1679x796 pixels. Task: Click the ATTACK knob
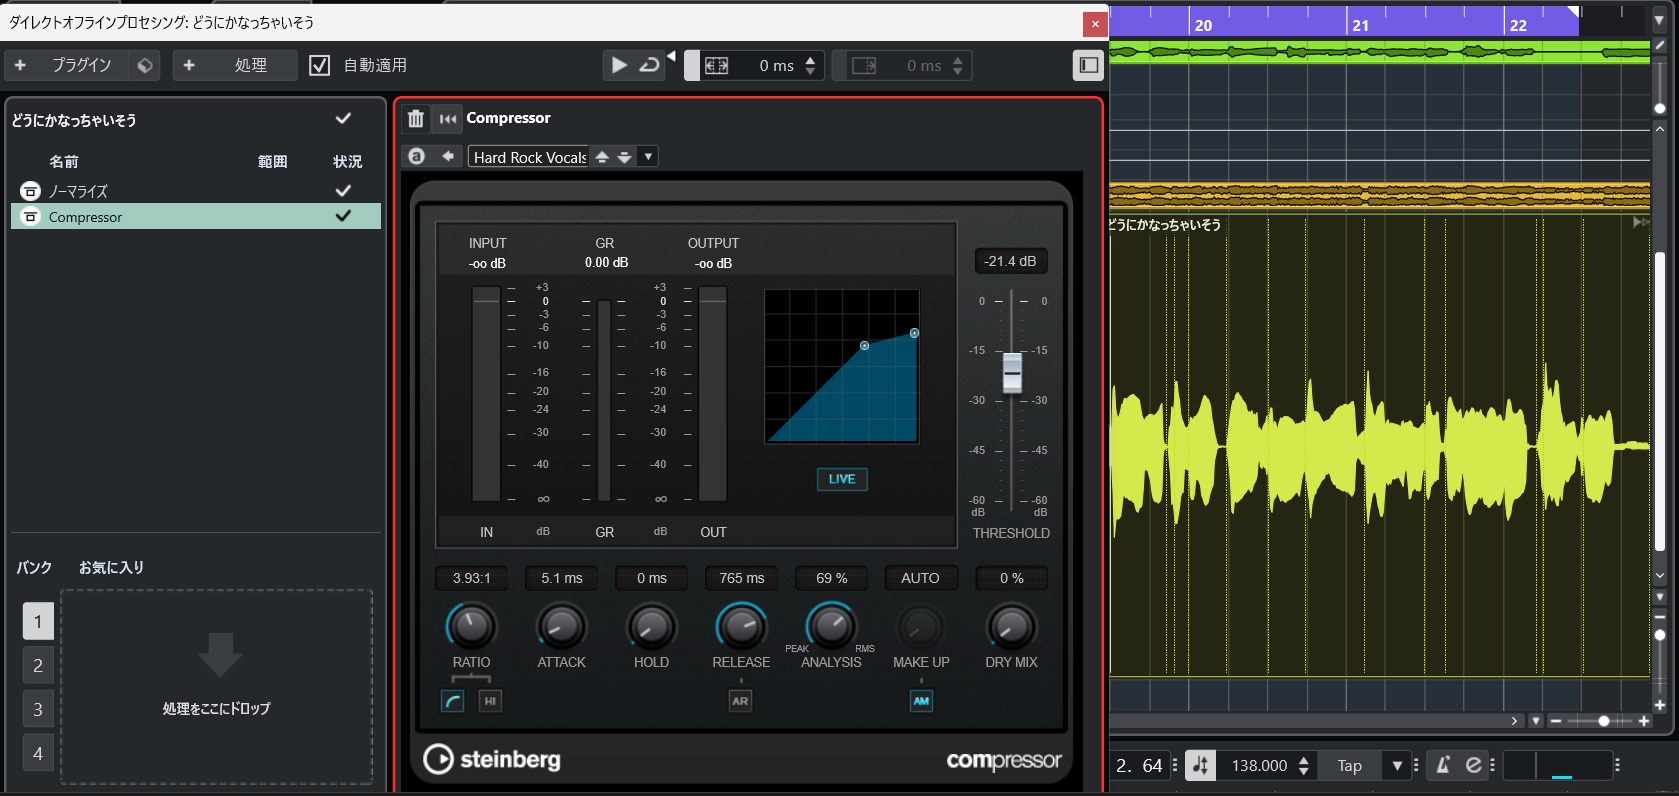(x=561, y=626)
